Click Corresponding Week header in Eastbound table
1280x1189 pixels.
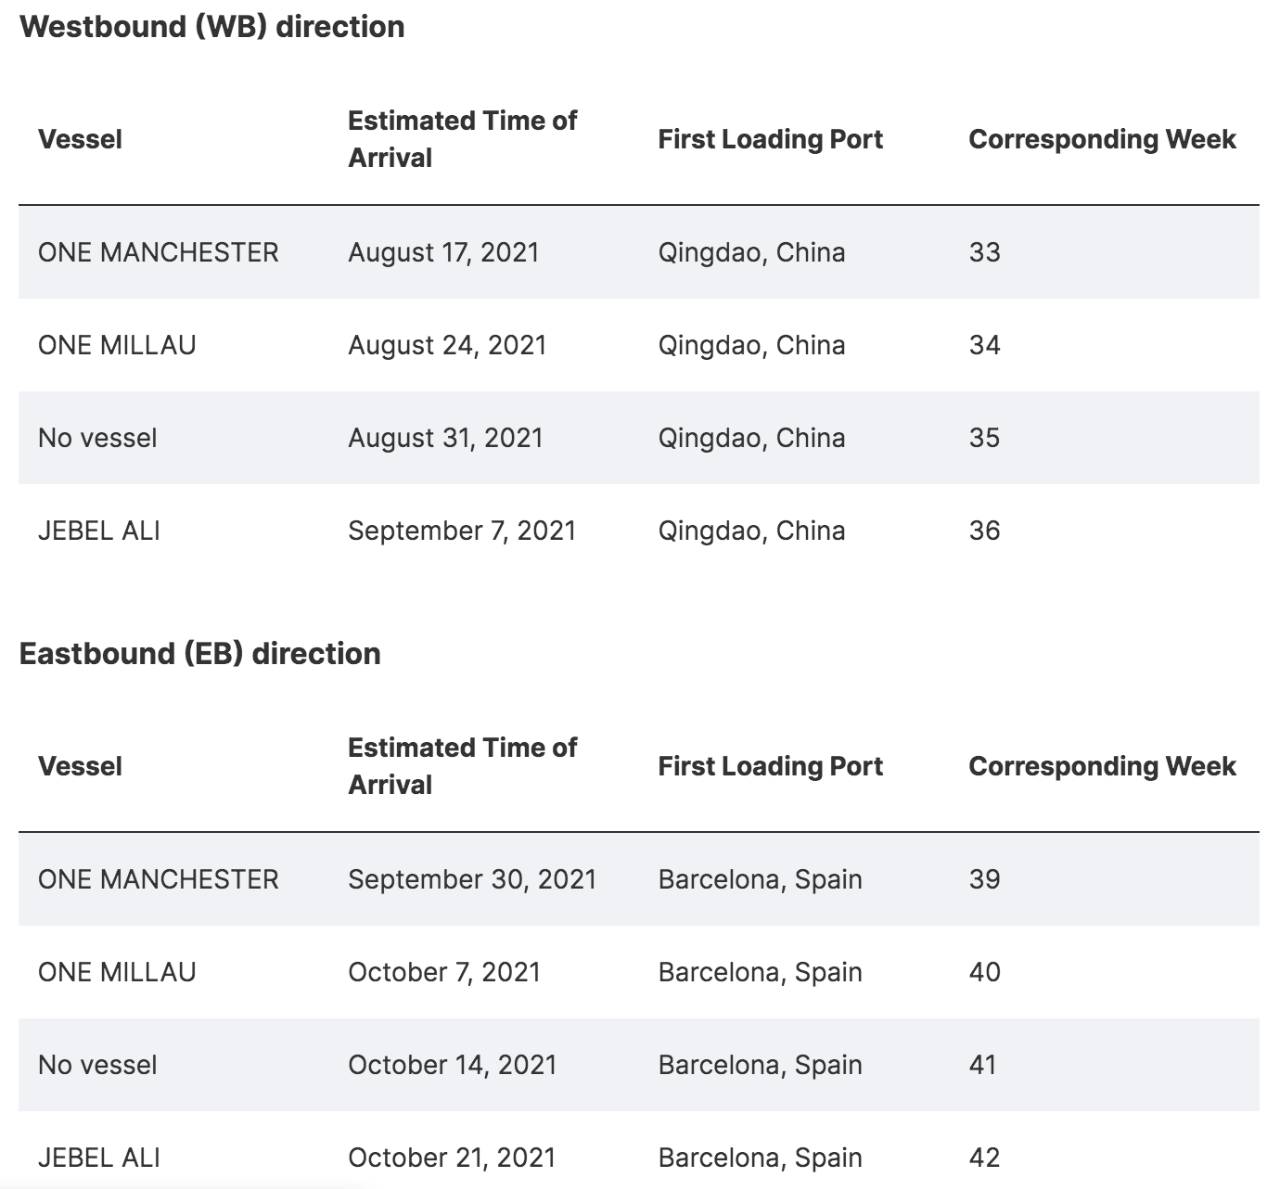(x=1102, y=766)
